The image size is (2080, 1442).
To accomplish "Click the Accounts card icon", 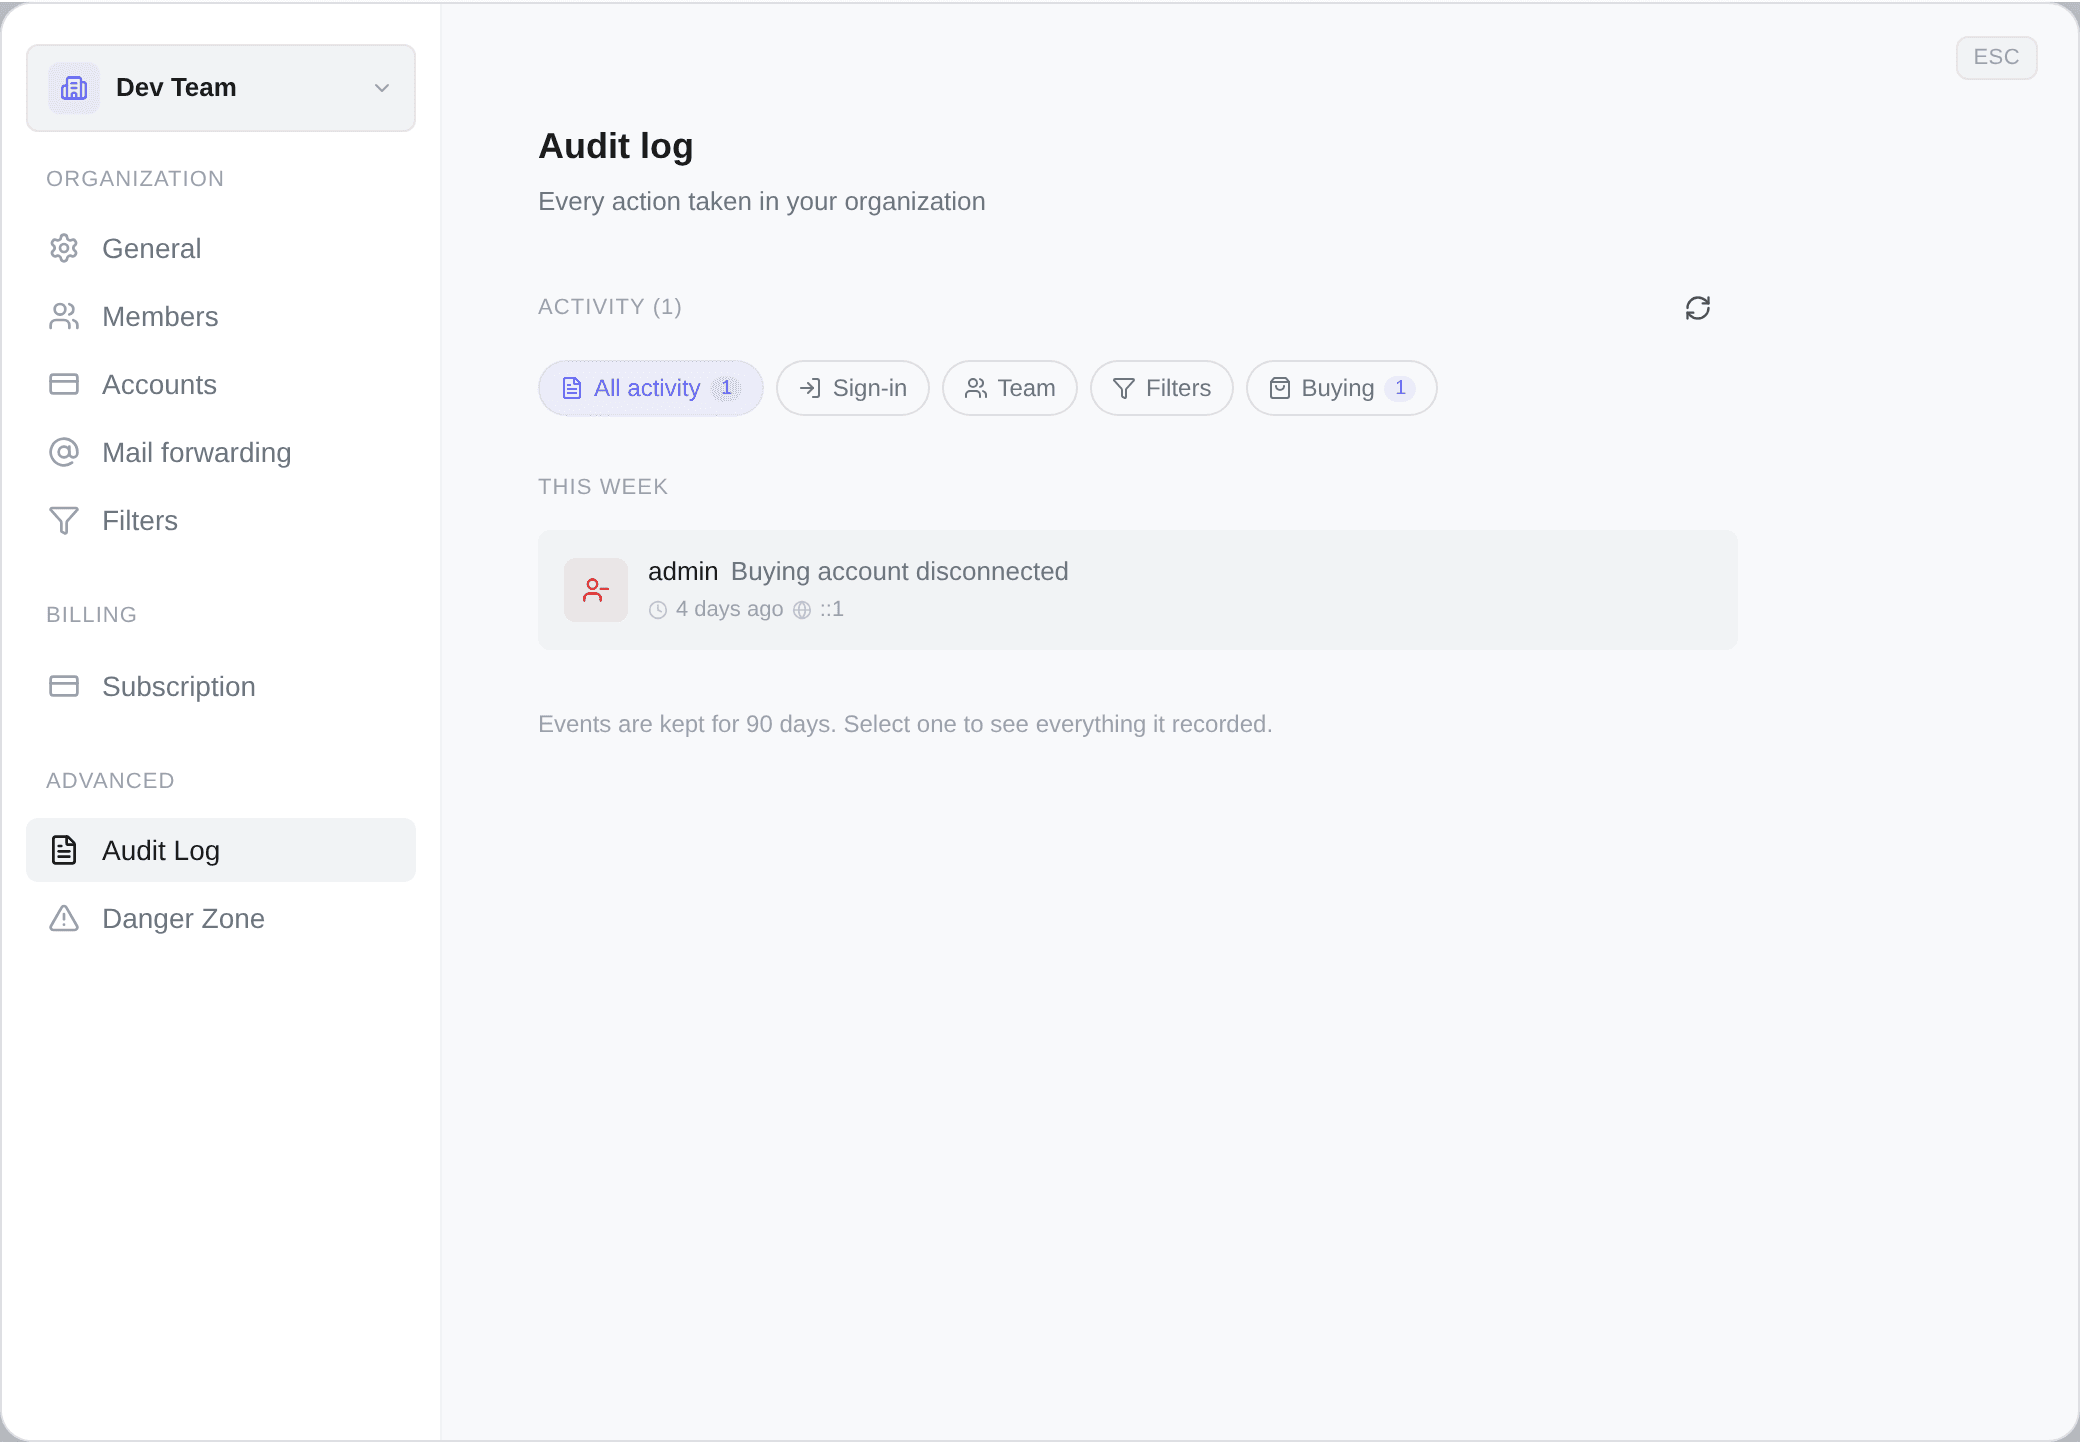I will 64,384.
